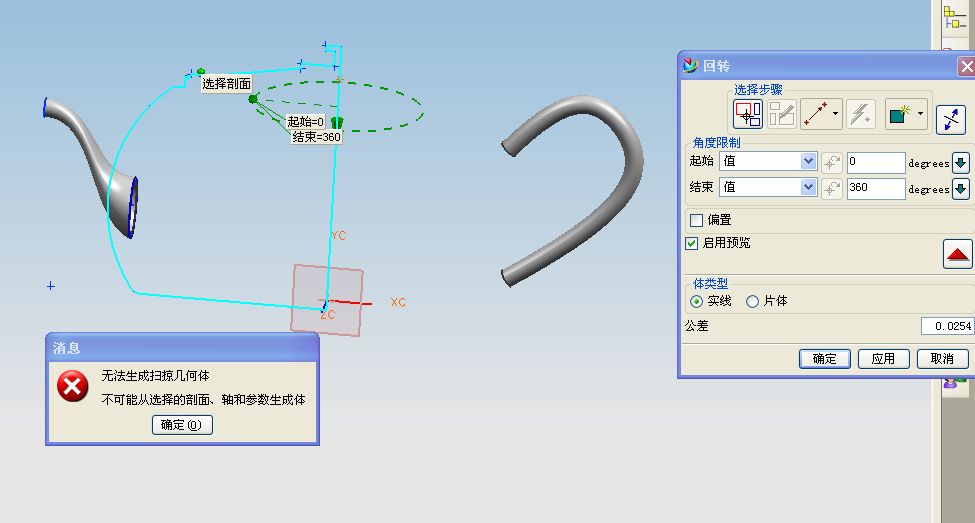Open the 结束 limit type dropdown
Screen dimensions: 975x523
coord(808,187)
